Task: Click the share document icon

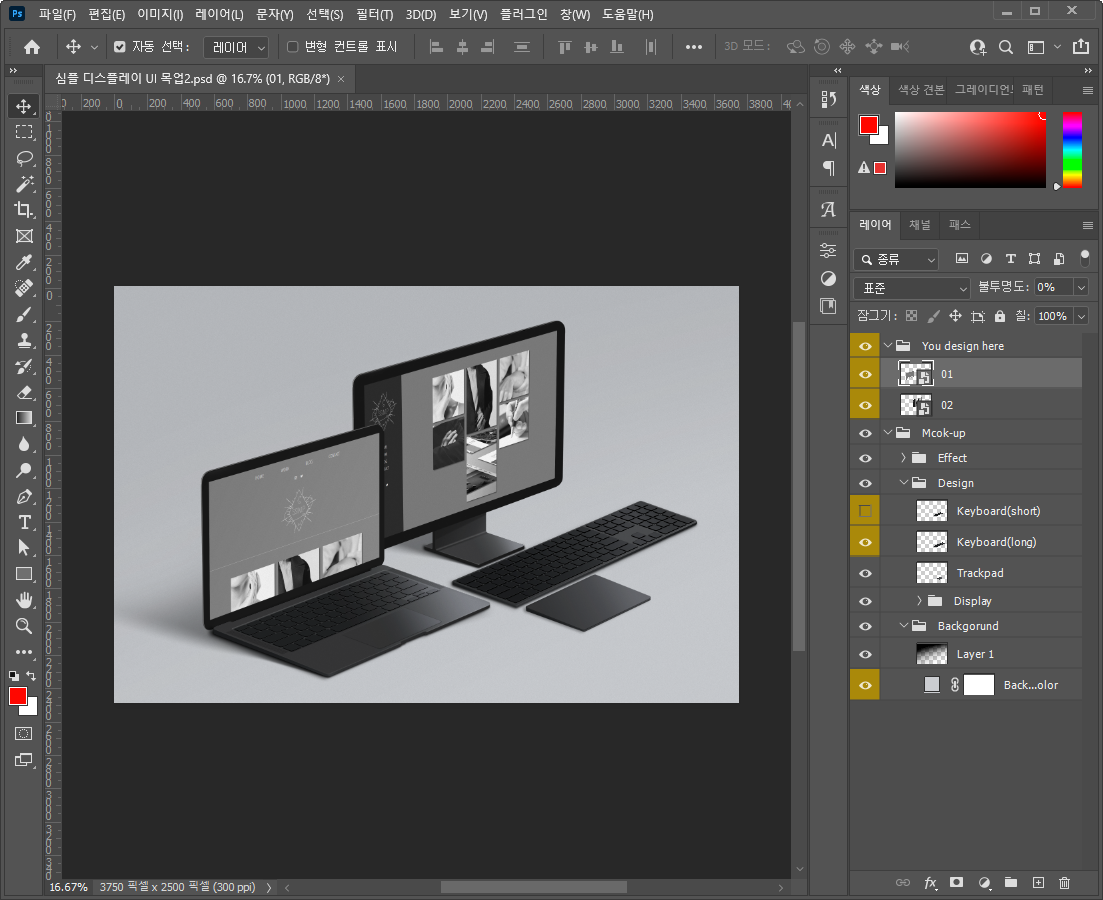Action: click(1080, 46)
